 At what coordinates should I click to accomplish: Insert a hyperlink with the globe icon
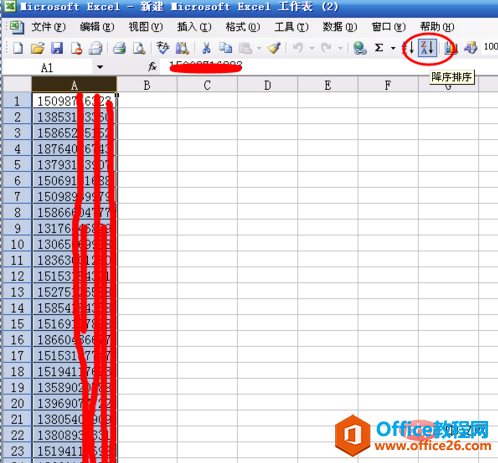(360, 48)
